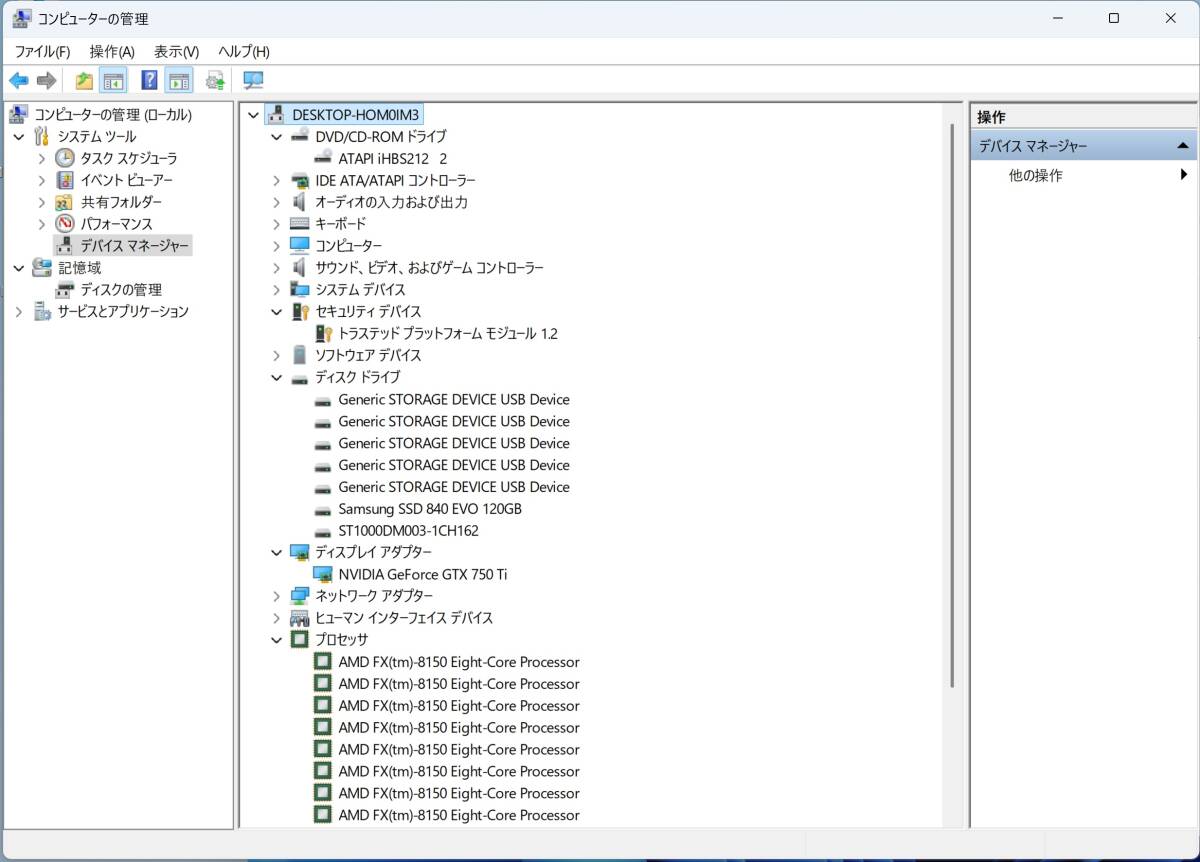Open the 表示(V) menu
The image size is (1200, 862).
tap(176, 51)
